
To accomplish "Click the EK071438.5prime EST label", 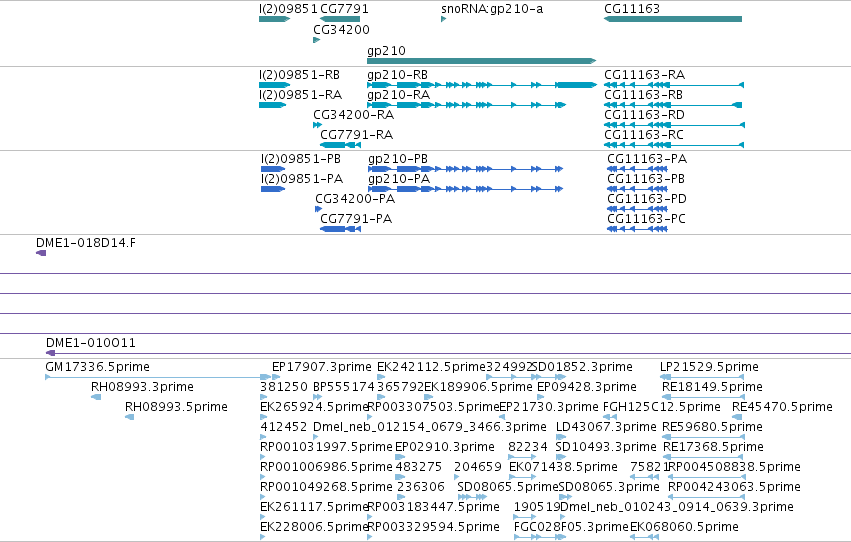I will pyautogui.click(x=563, y=467).
